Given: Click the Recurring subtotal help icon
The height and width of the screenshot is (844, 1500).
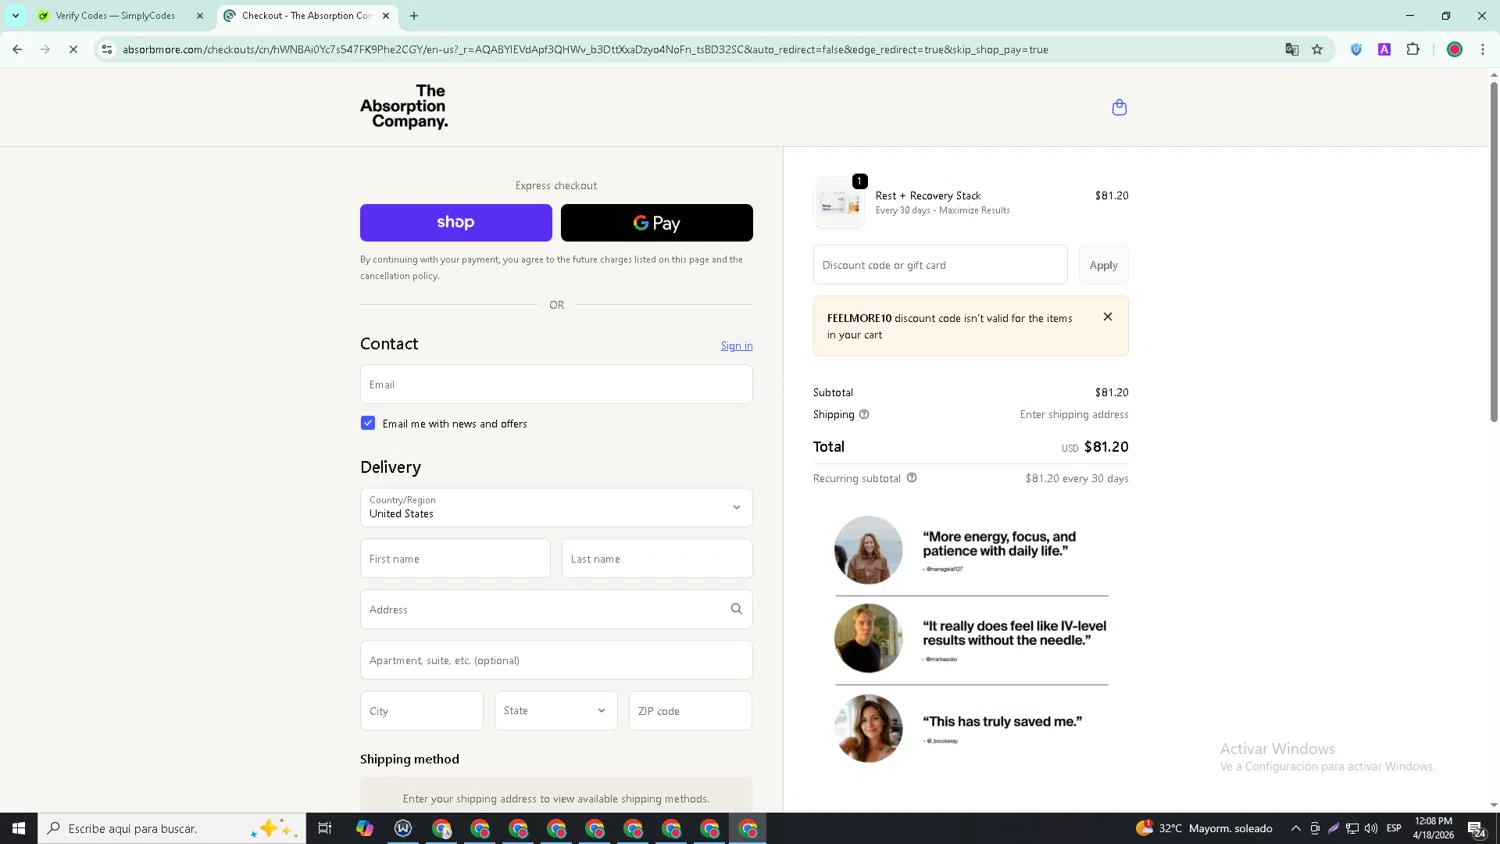Looking at the screenshot, I should [911, 478].
